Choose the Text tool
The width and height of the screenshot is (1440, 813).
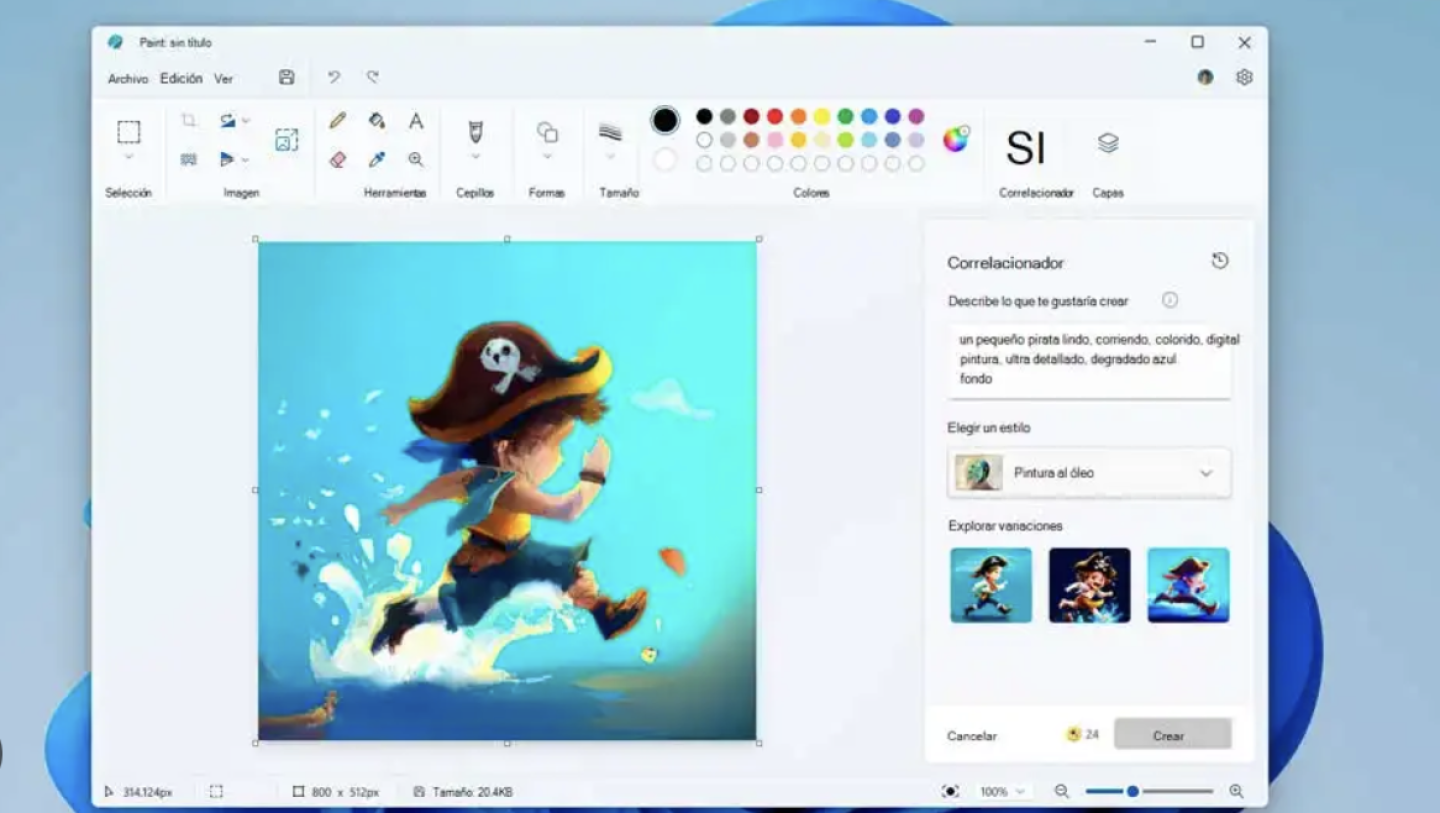tap(417, 121)
